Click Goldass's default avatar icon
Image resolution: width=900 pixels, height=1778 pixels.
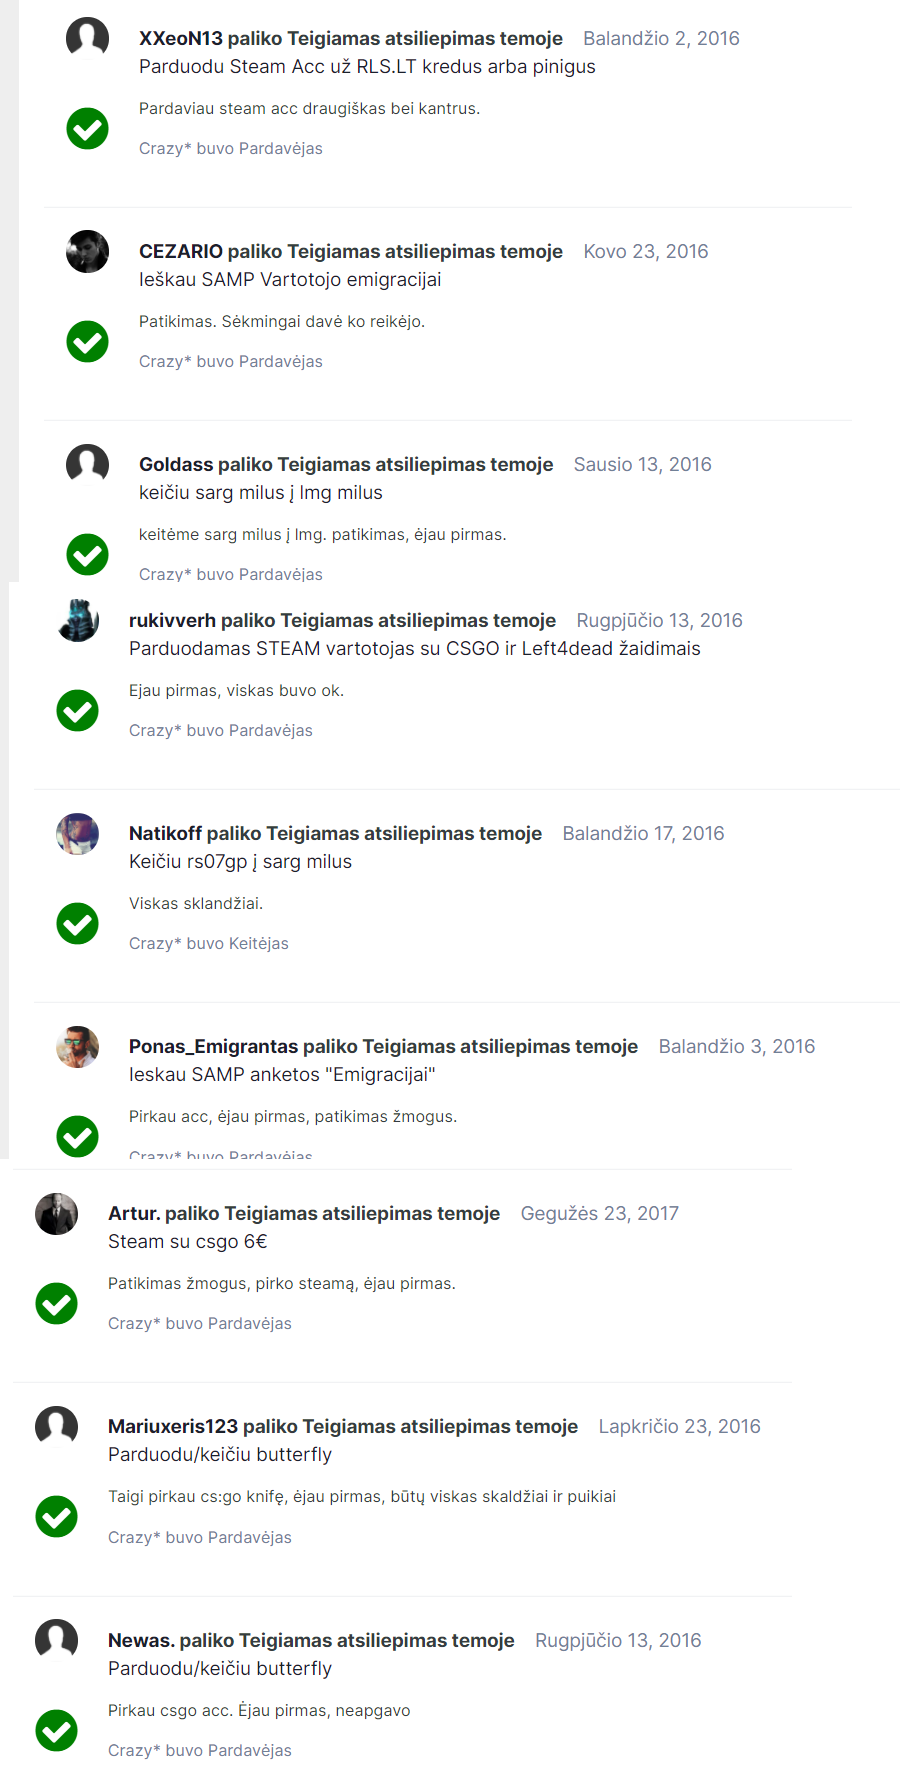tap(87, 464)
